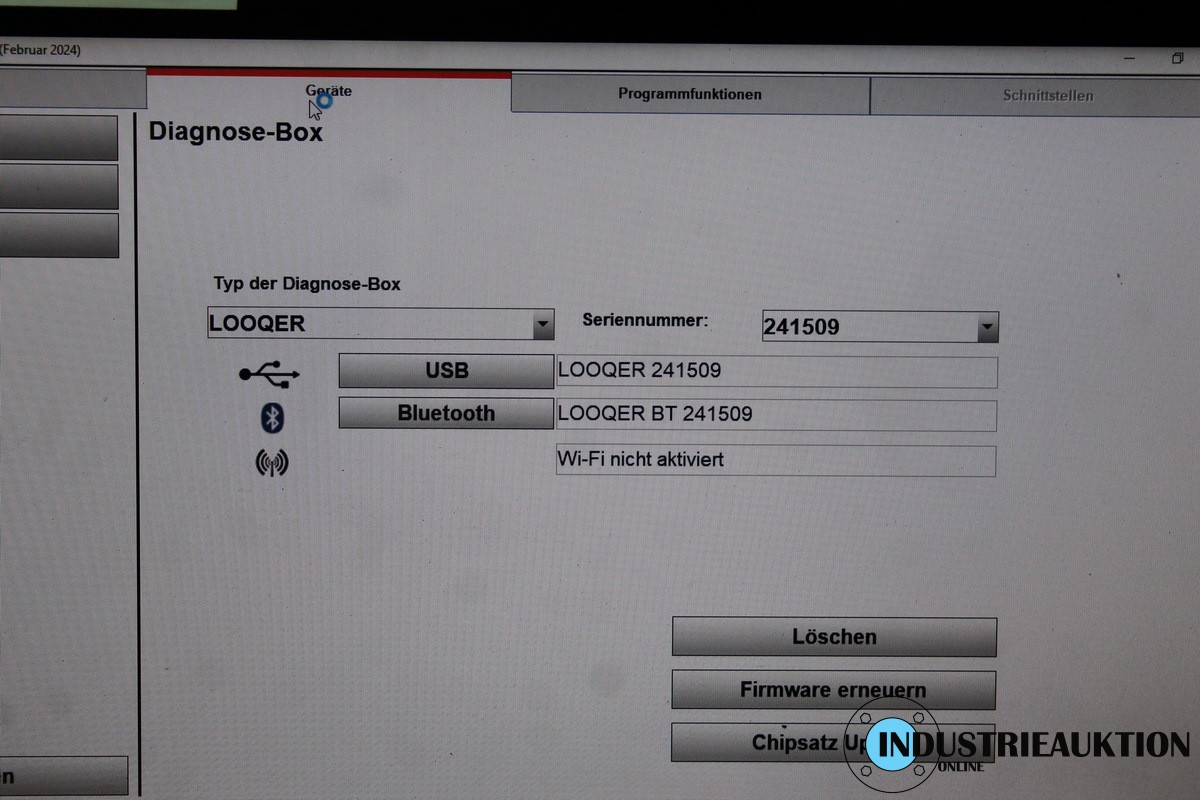The image size is (1200, 800).
Task: Click the LOOQER BT 241509 field
Action: pyautogui.click(x=776, y=415)
